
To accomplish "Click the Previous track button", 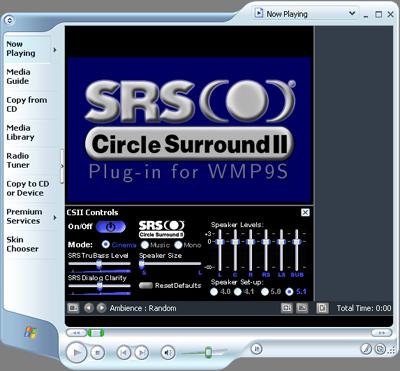I will (x=124, y=352).
